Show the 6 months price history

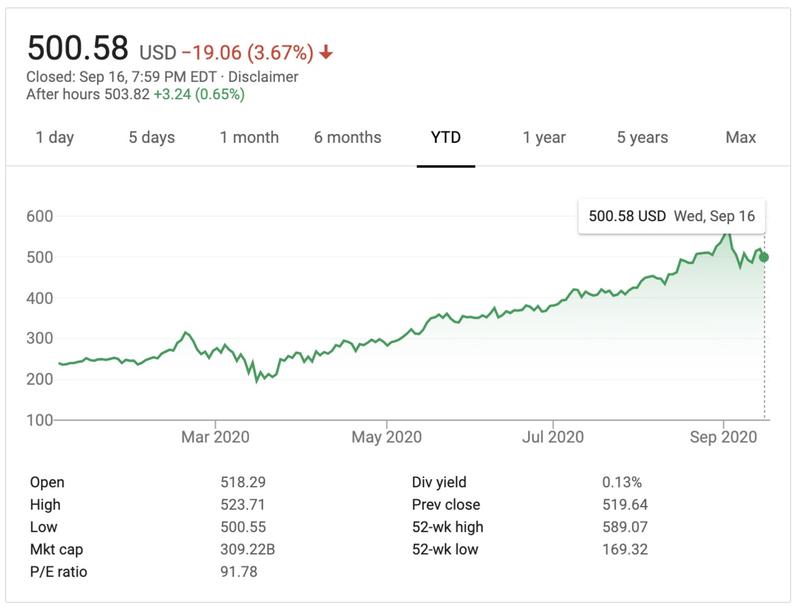click(x=347, y=138)
